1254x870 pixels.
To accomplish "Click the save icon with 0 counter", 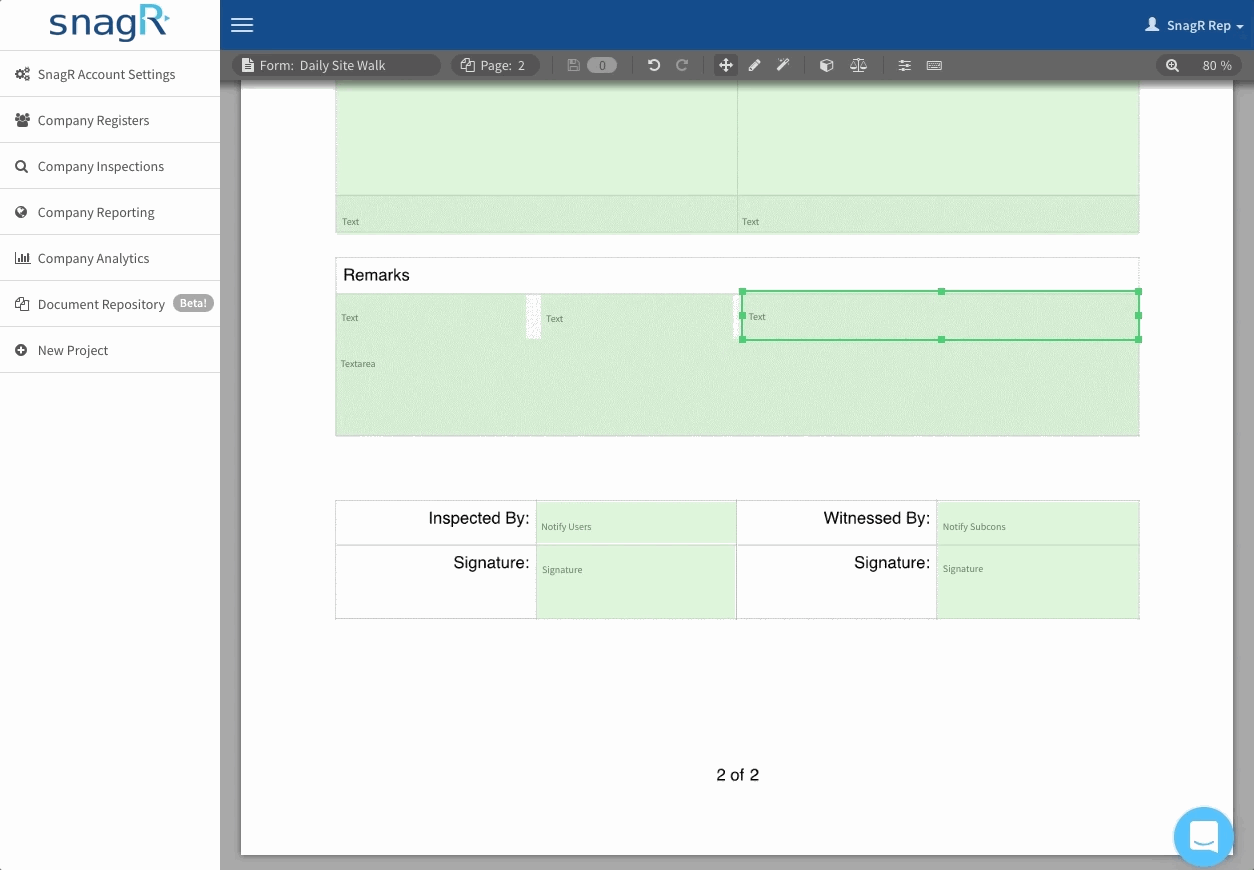I will tap(591, 65).
